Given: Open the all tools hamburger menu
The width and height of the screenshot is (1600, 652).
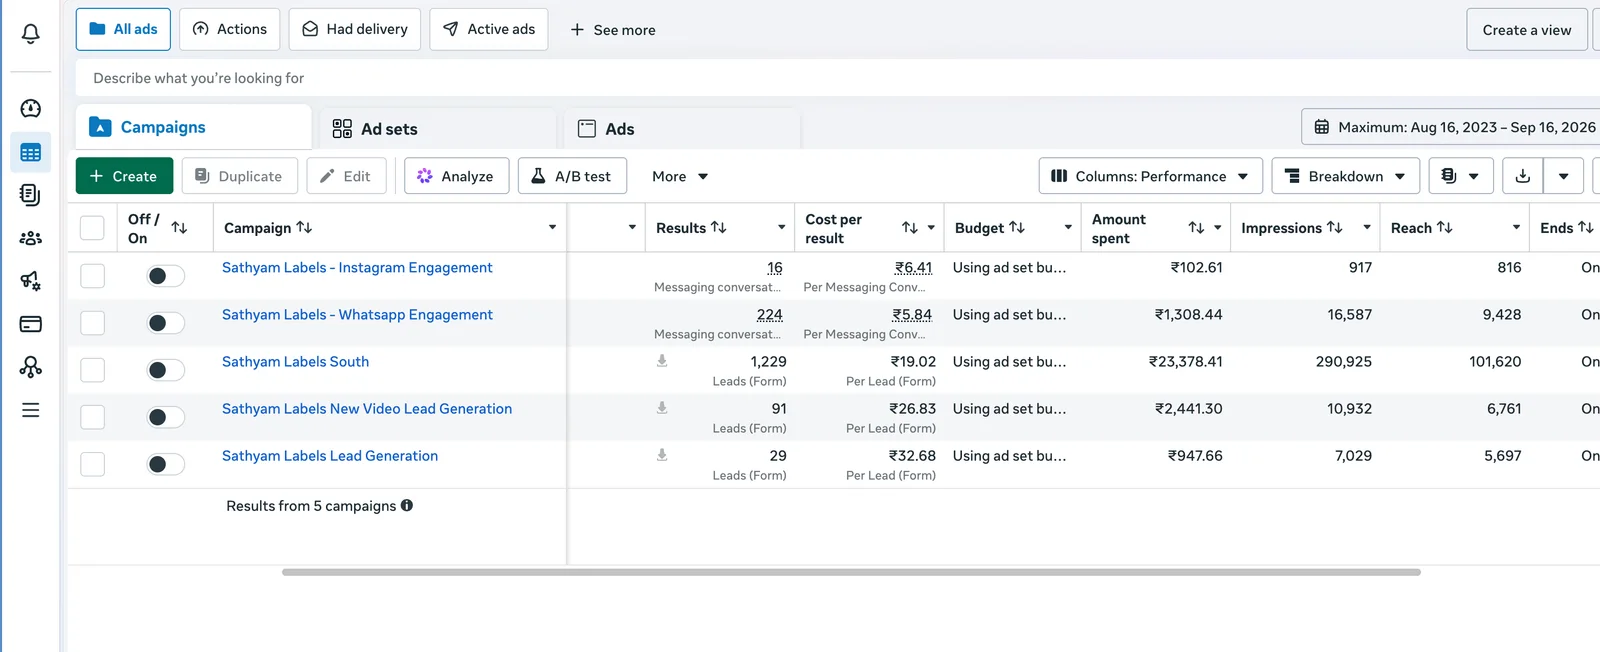Looking at the screenshot, I should 31,410.
